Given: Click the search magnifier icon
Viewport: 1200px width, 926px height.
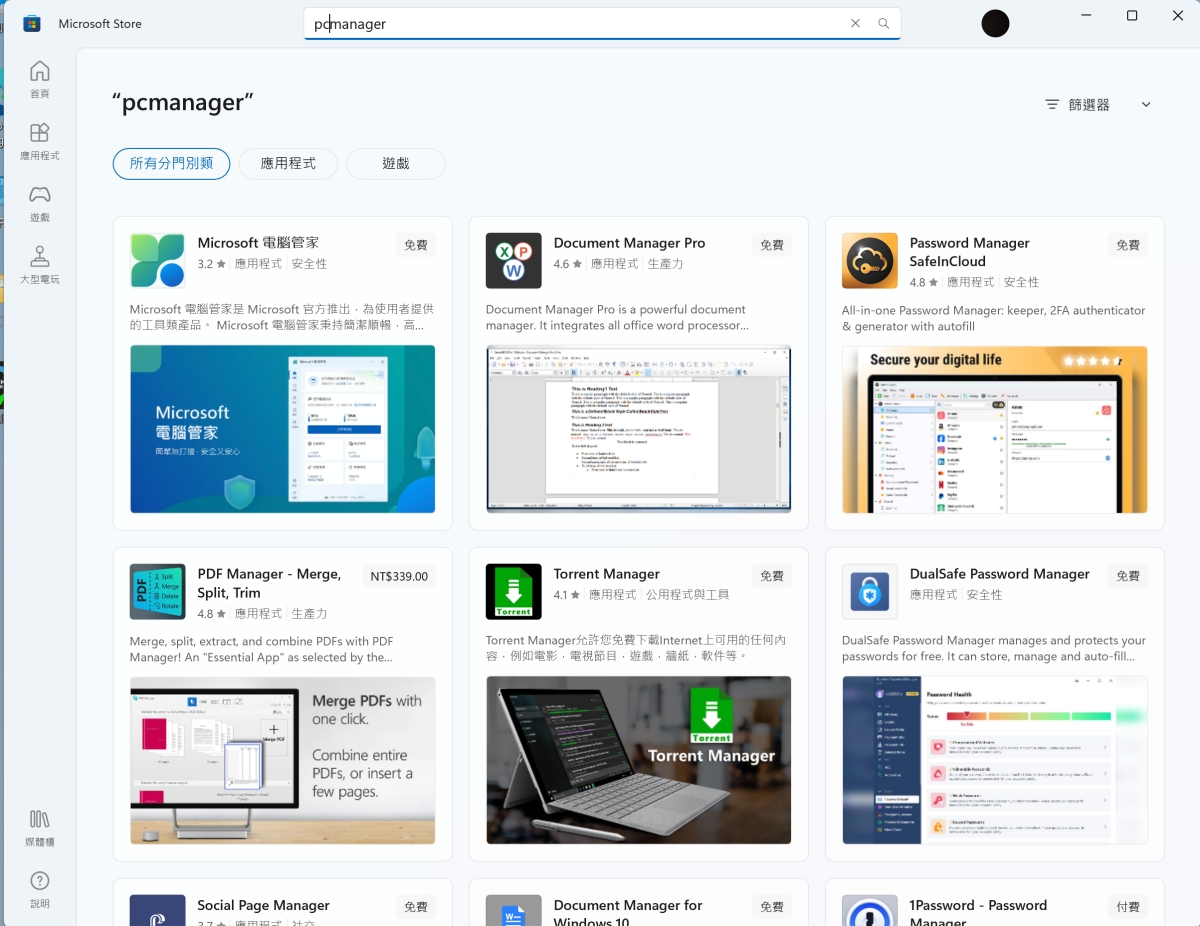Looking at the screenshot, I should [x=883, y=24].
